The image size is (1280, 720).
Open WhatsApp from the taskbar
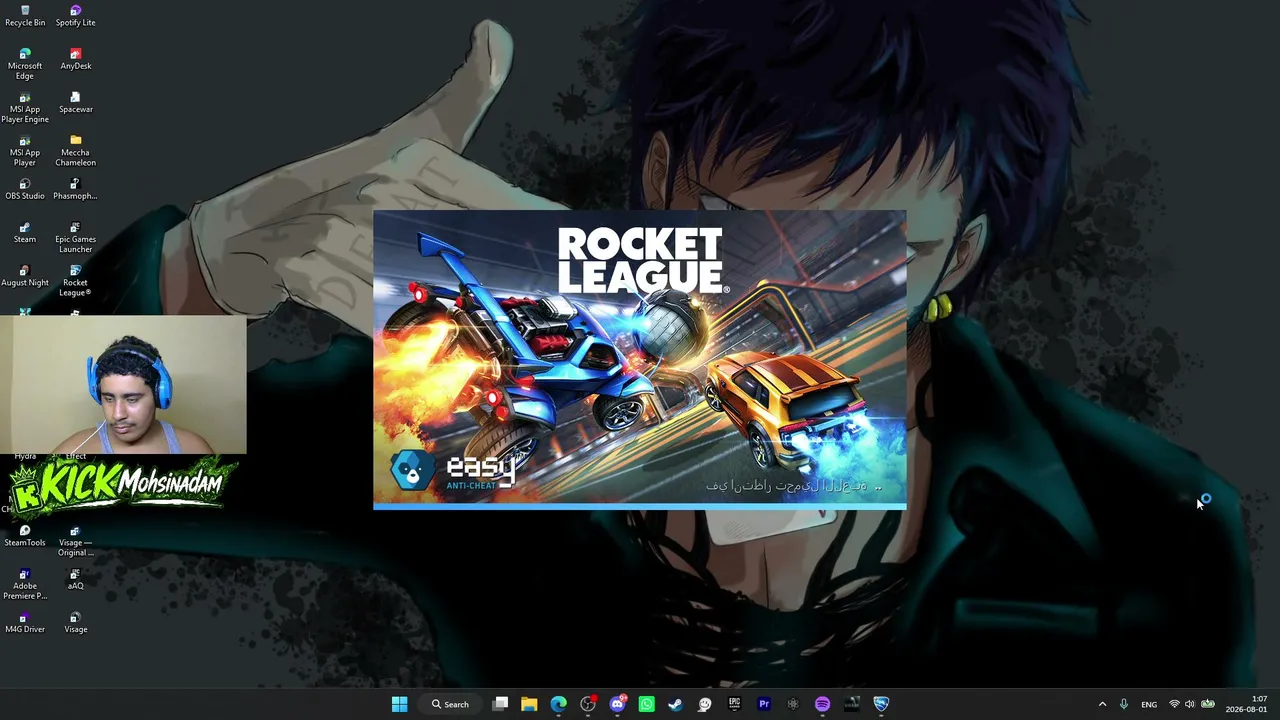click(646, 704)
